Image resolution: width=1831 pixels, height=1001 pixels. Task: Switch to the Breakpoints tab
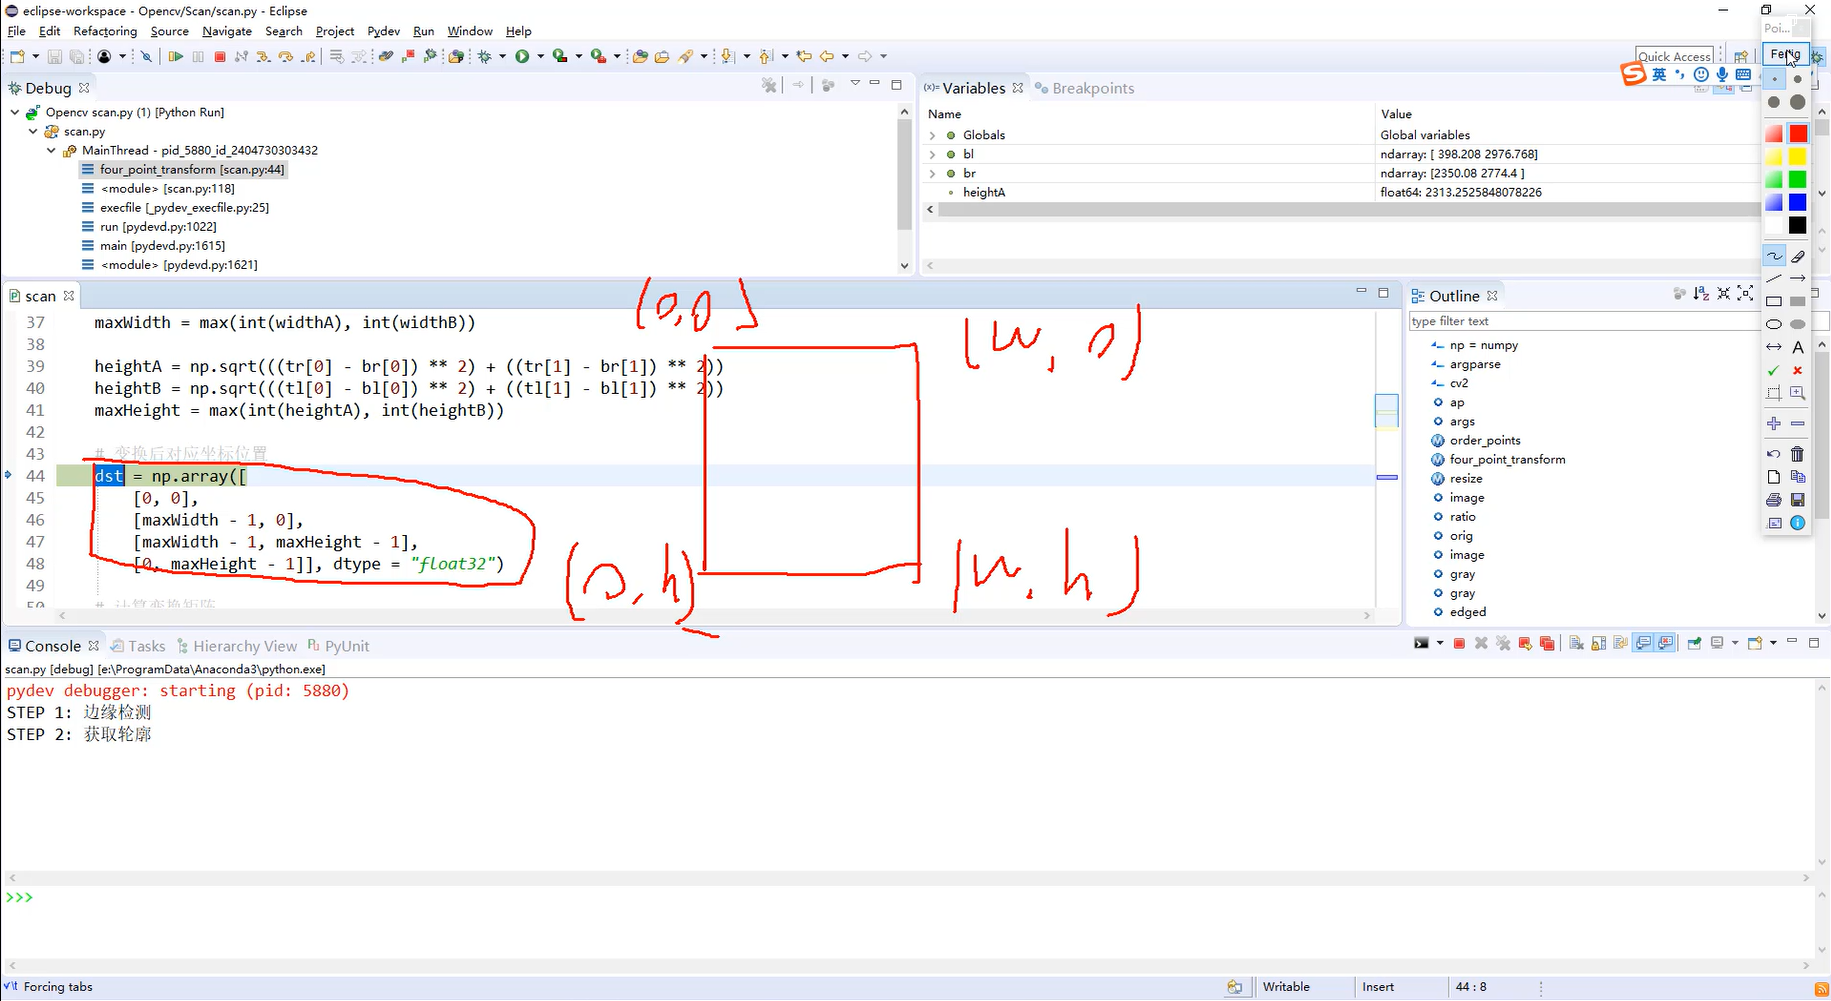pos(1084,88)
